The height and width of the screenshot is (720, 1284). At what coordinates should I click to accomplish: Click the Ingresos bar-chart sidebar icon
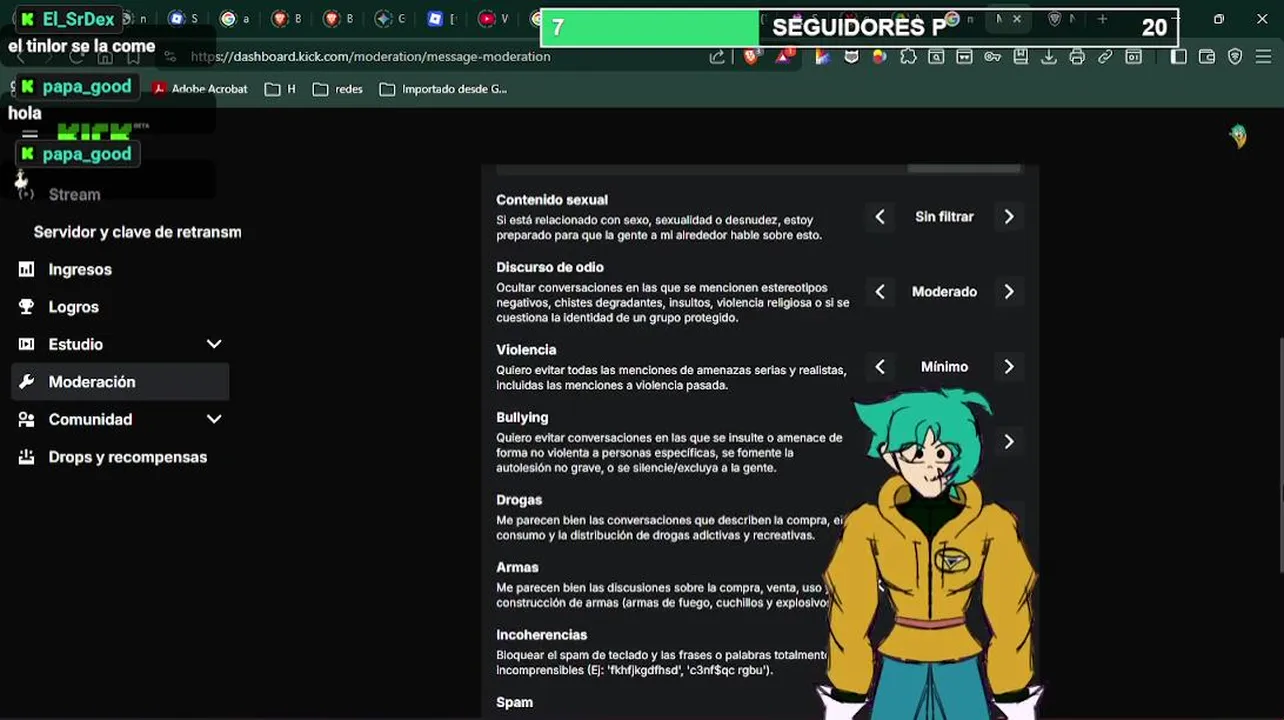[x=27, y=269]
